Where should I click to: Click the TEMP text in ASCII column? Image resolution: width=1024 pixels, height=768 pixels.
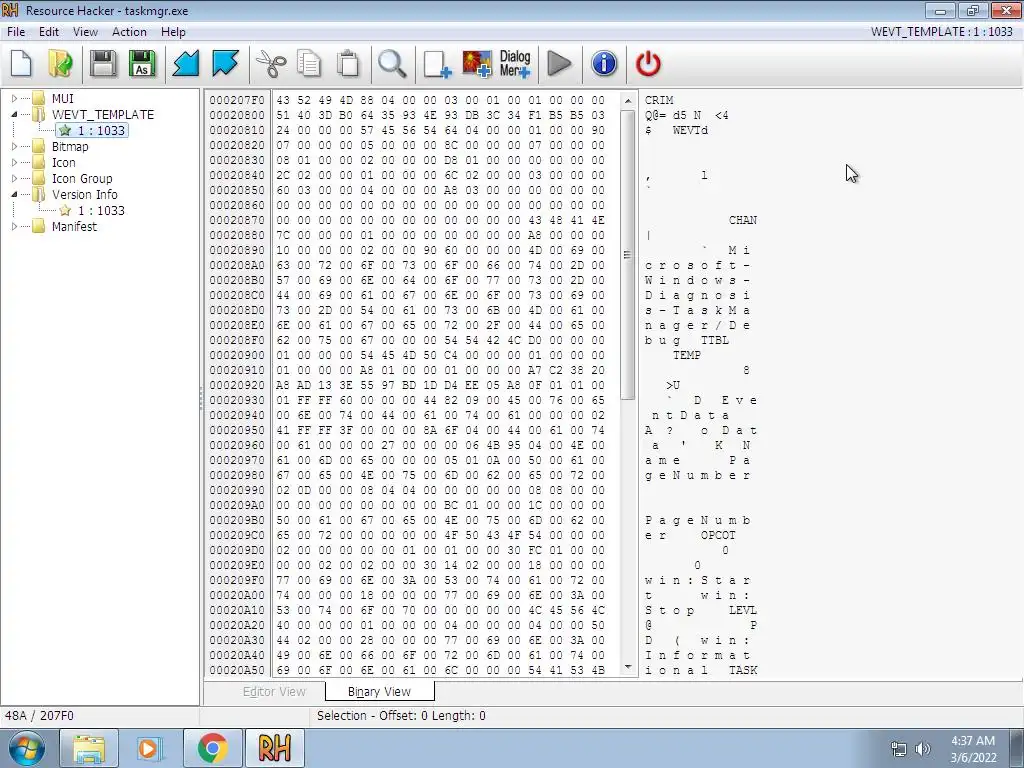coord(687,355)
